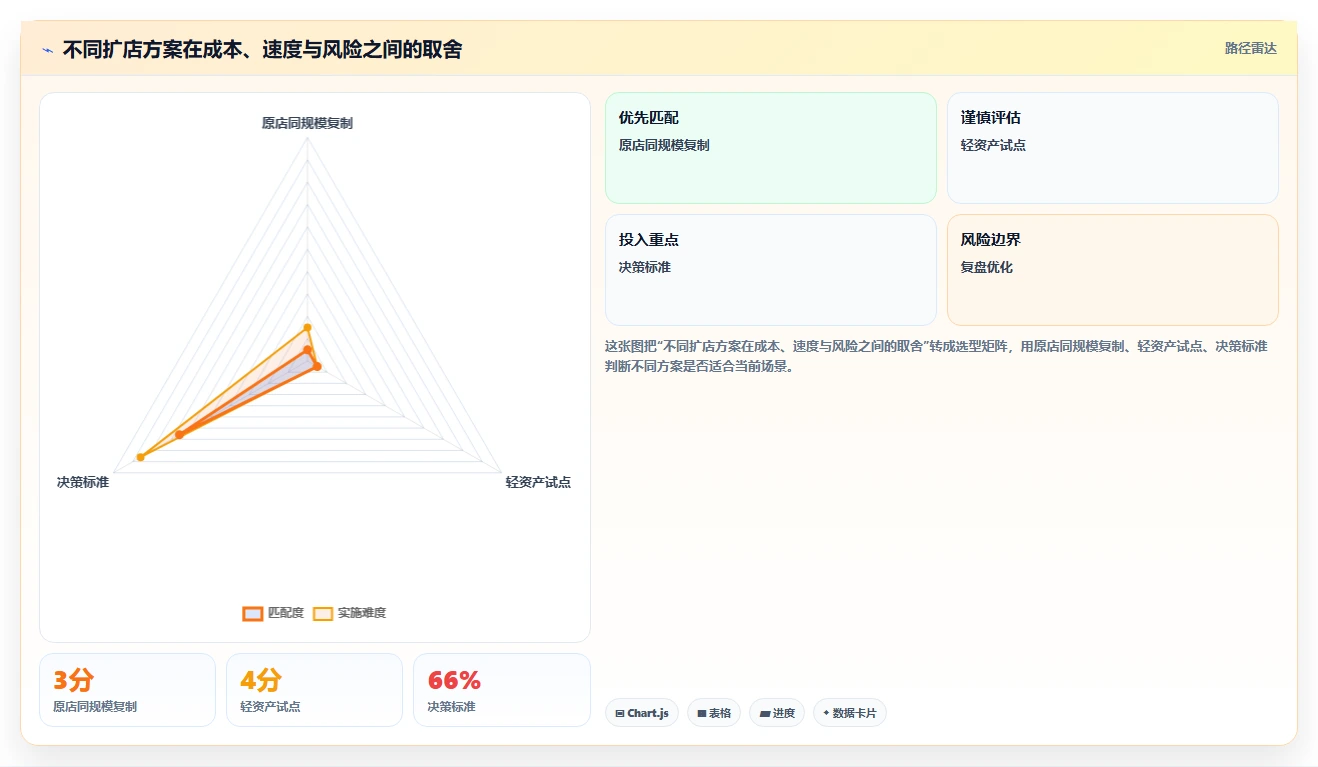
Task: Click the Chart.js tag
Action: (x=641, y=713)
